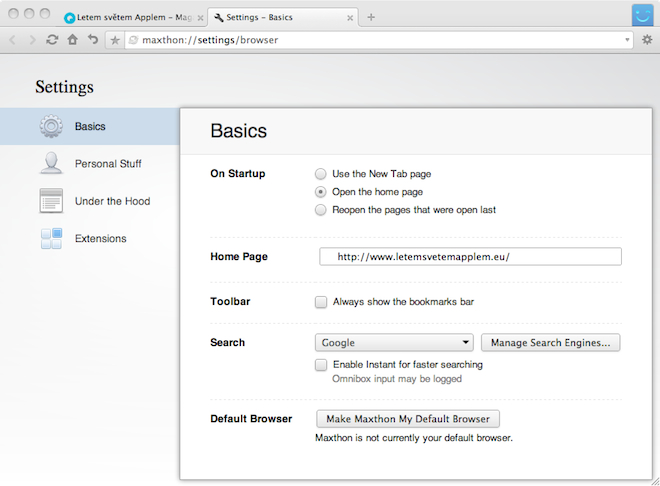The width and height of the screenshot is (660, 486).
Task: Click the Letem světem Applem tab favicon
Action: pyautogui.click(x=69, y=18)
